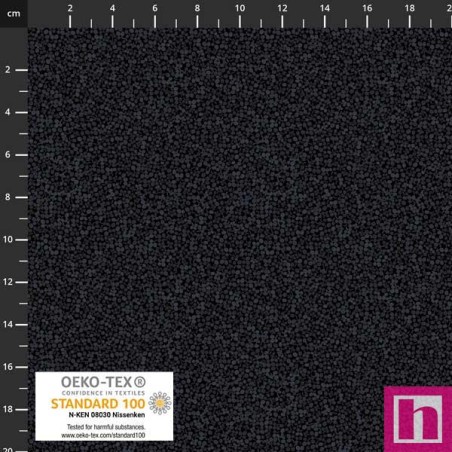Click the magenta 'h' logo icon

click(x=418, y=419)
